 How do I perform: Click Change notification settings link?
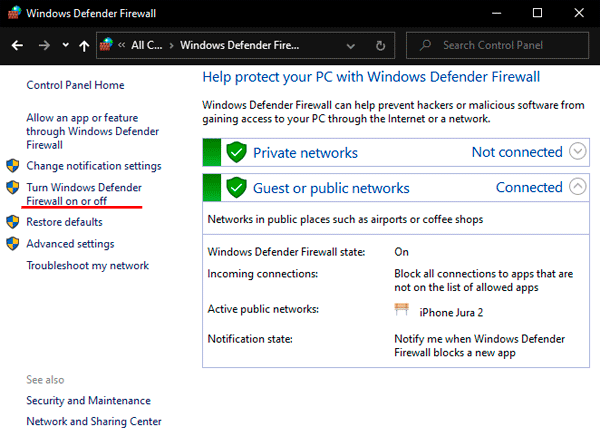[x=93, y=166]
